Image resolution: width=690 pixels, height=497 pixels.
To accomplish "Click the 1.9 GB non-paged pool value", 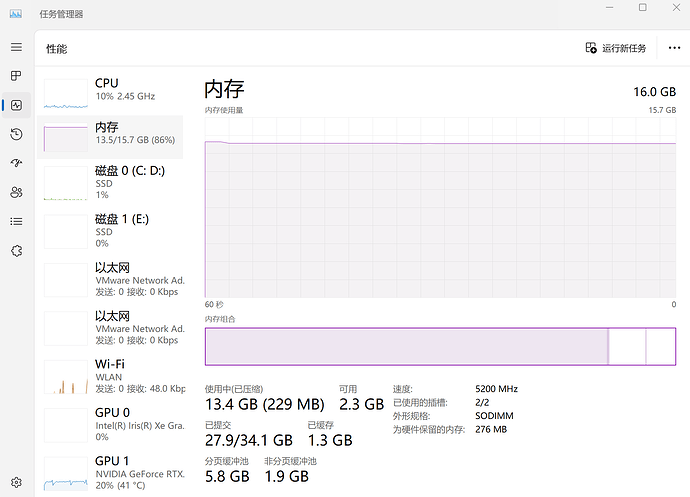I will [x=286, y=476].
